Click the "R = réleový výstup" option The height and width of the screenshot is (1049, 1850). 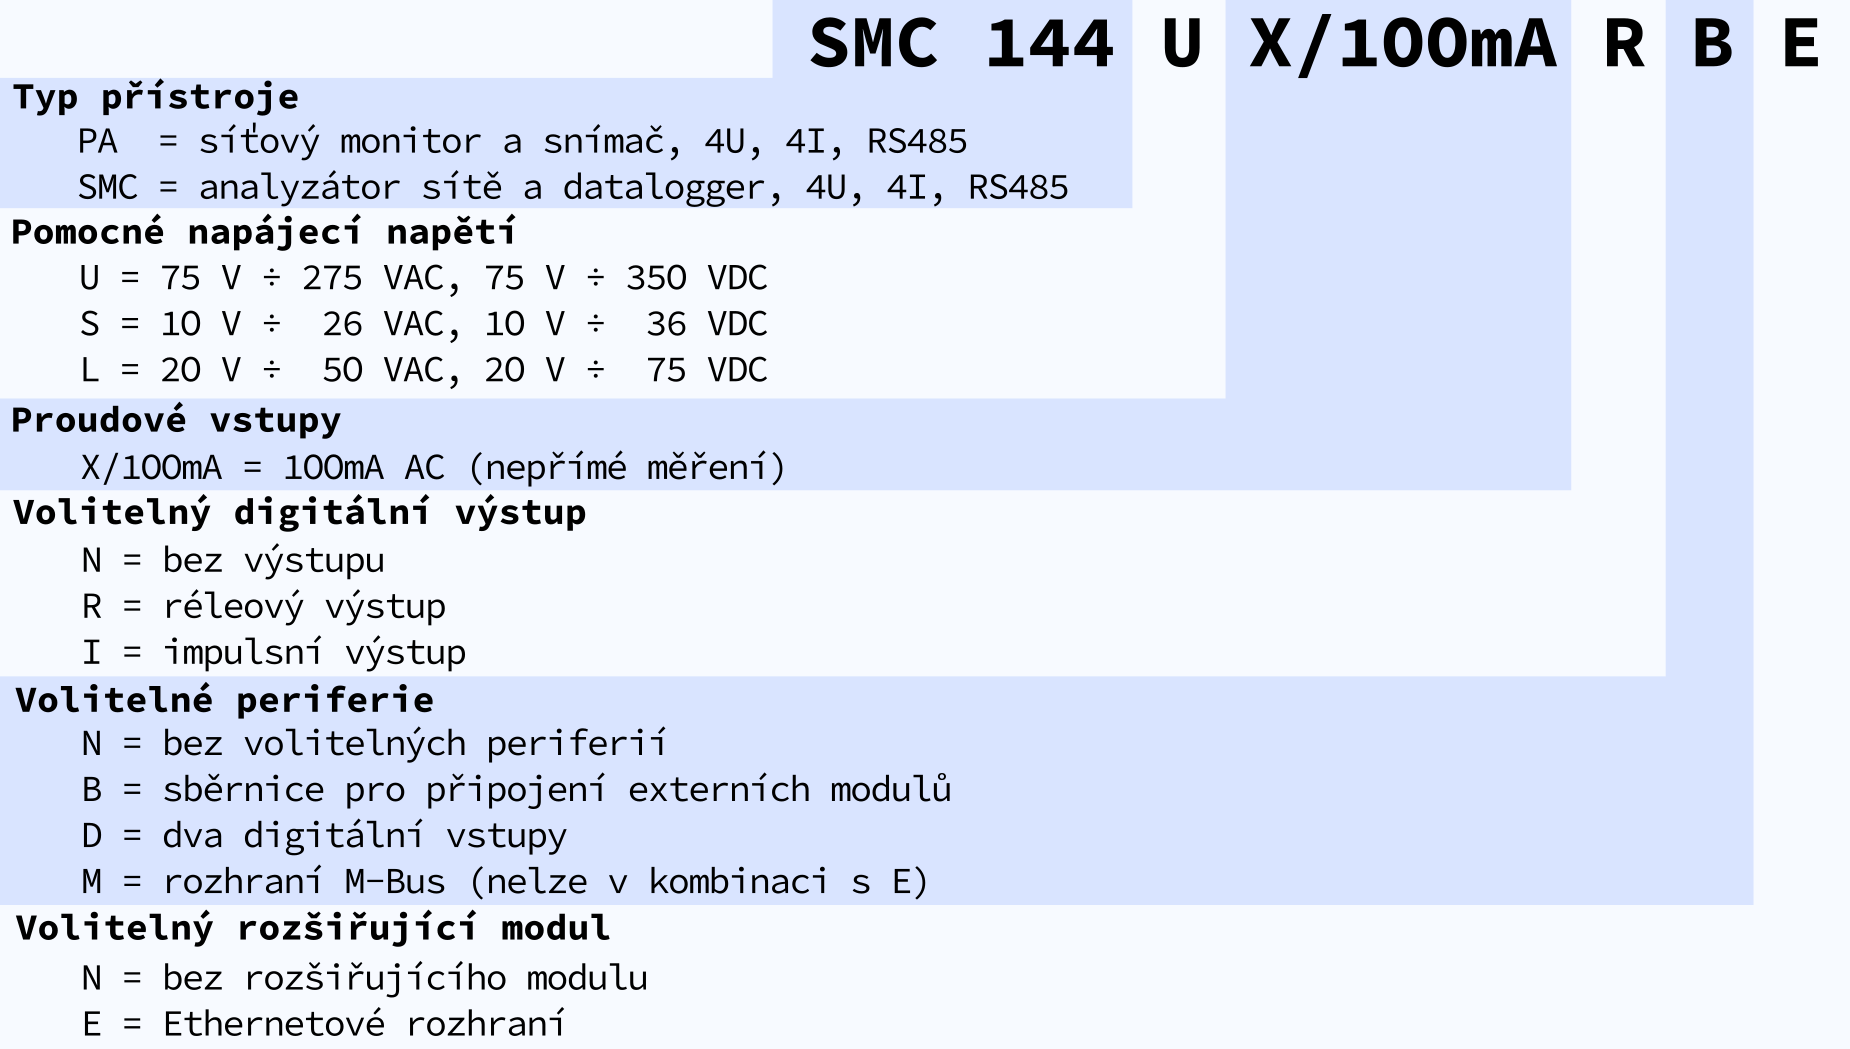pyautogui.click(x=263, y=606)
